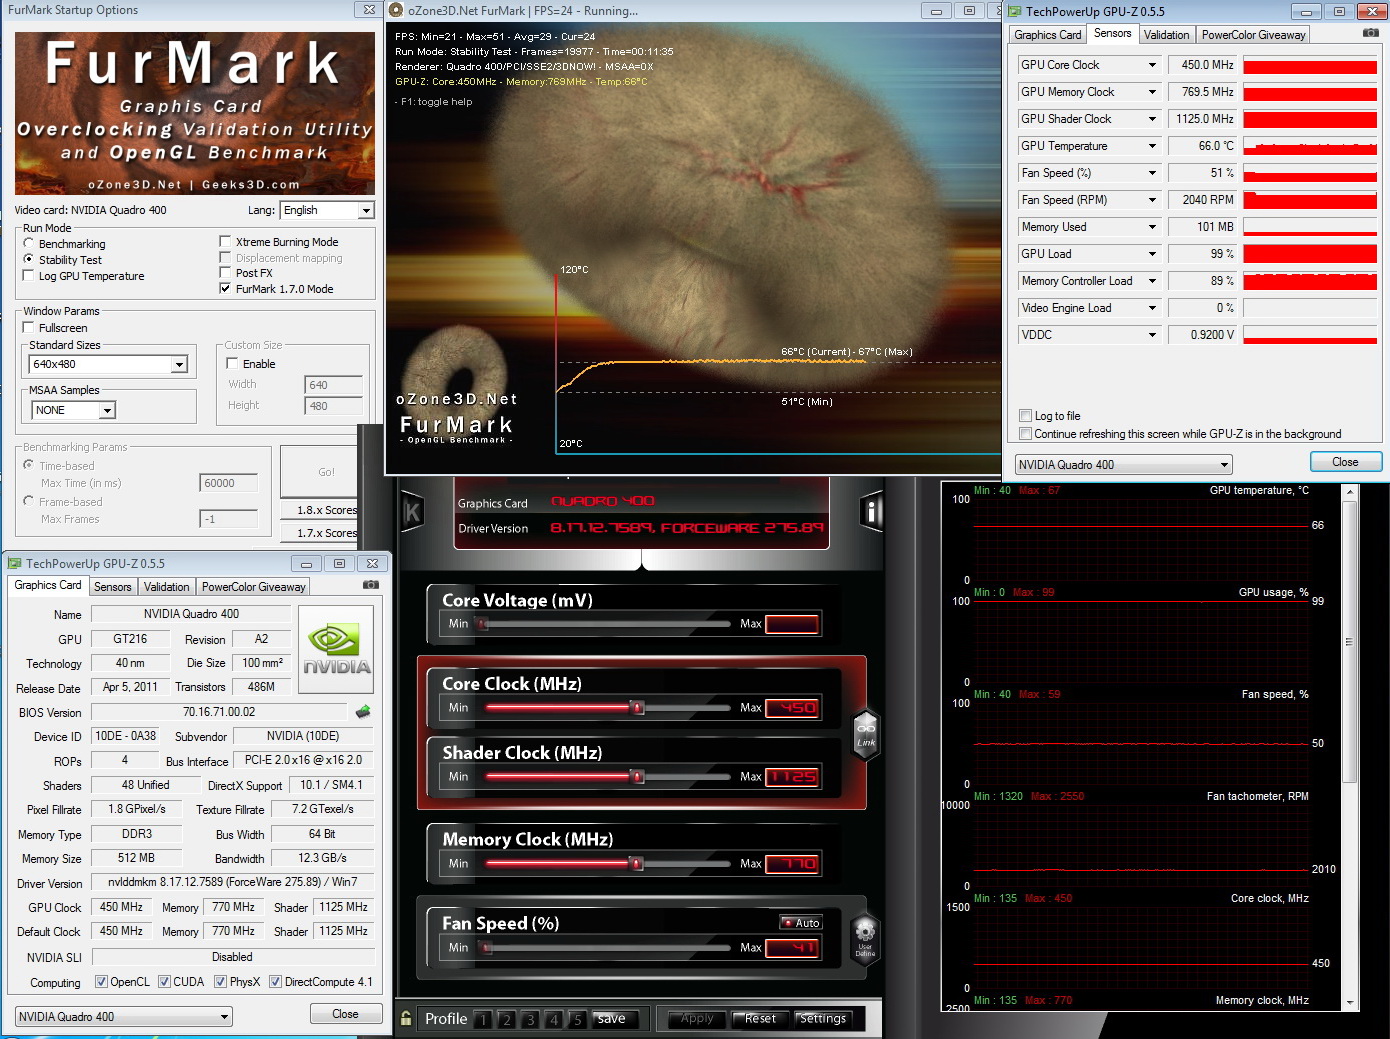The height and width of the screenshot is (1039, 1390).
Task: Open the PowerColor Giveaway tab, bottom GPU-Z
Action: coord(253,587)
